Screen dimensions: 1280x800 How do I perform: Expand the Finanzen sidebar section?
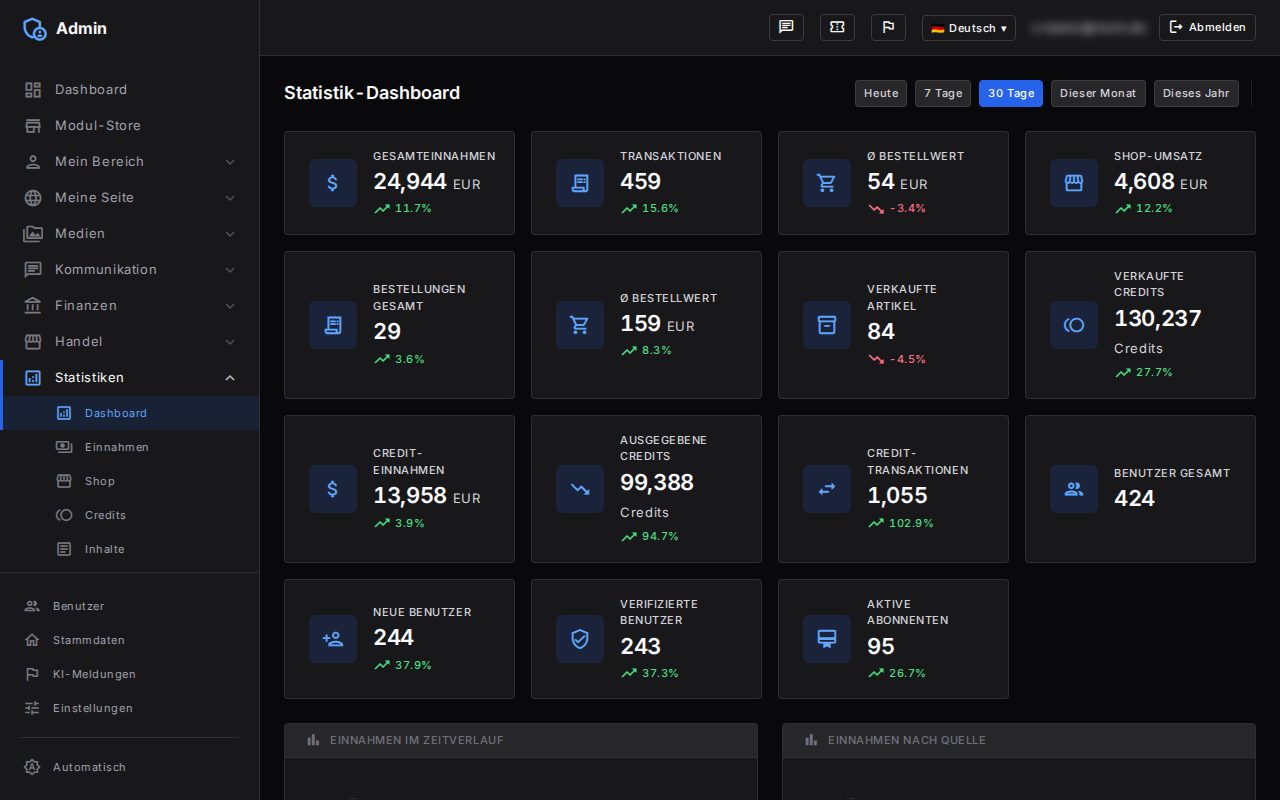click(130, 305)
